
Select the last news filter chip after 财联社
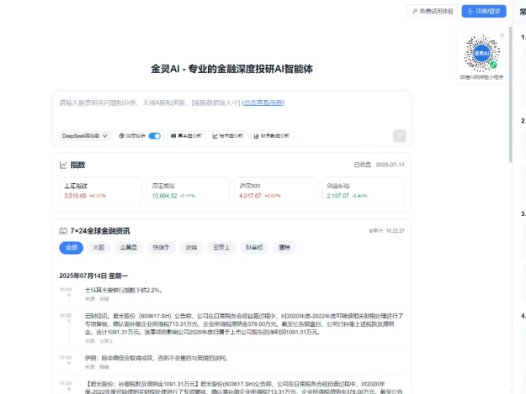(284, 247)
